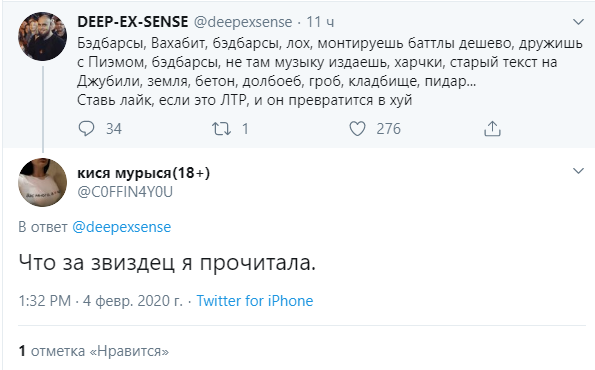This screenshot has height=370, width=595.
Task: Click the @deepexsense handle in the tweet header
Action: (243, 22)
